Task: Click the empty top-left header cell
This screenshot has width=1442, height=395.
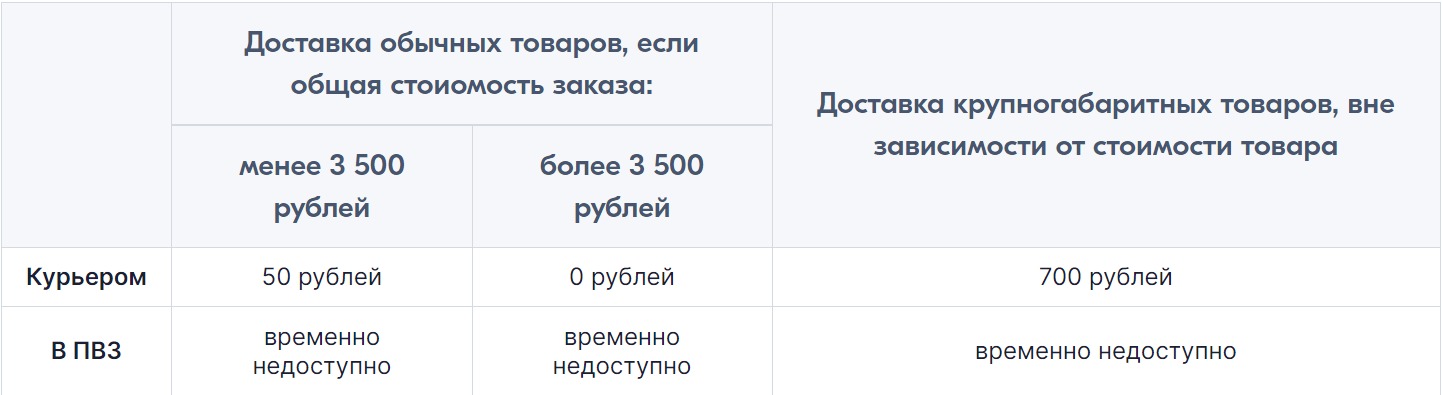Action: [86, 125]
